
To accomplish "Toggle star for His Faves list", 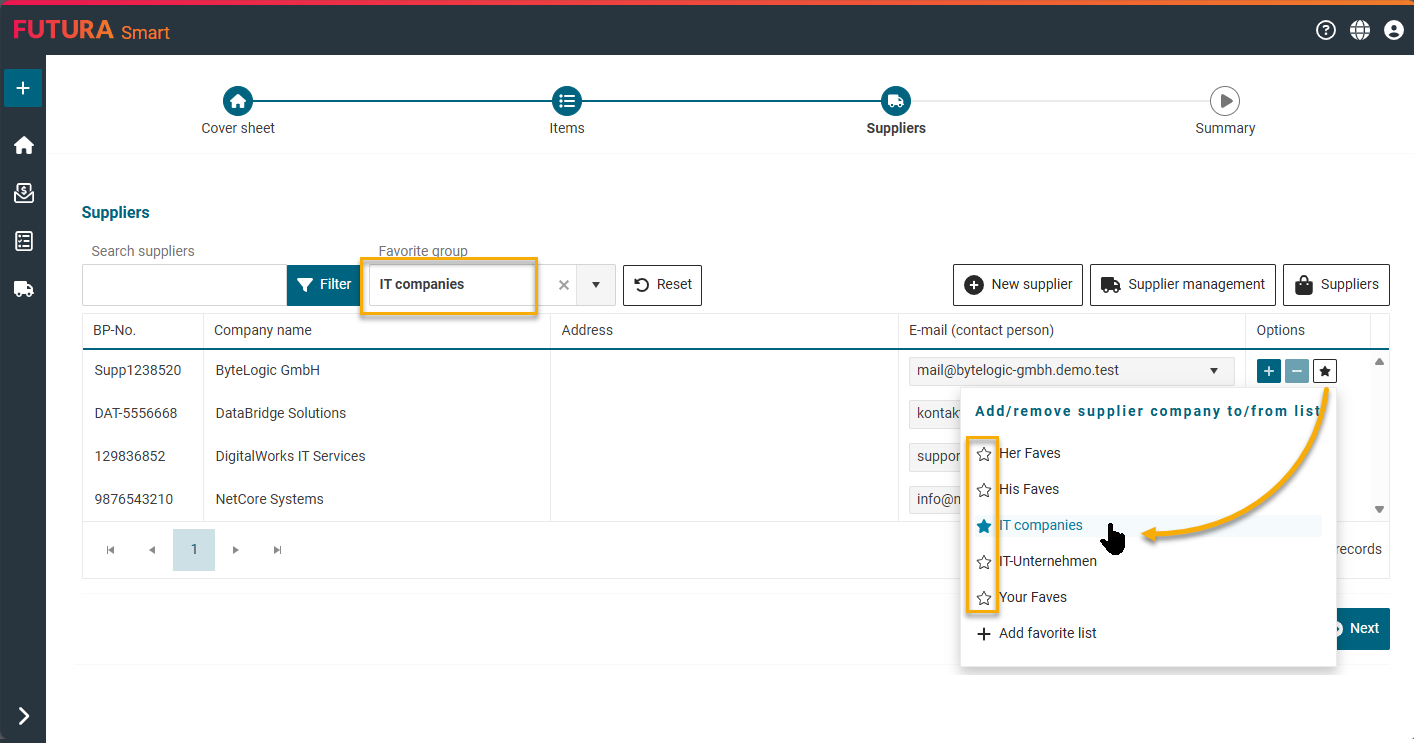I will coord(984,490).
